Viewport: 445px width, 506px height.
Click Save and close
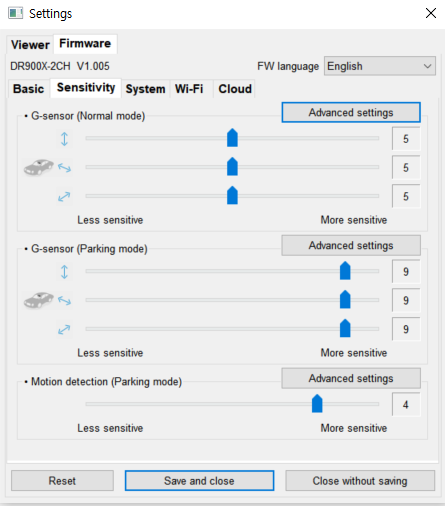[199, 481]
